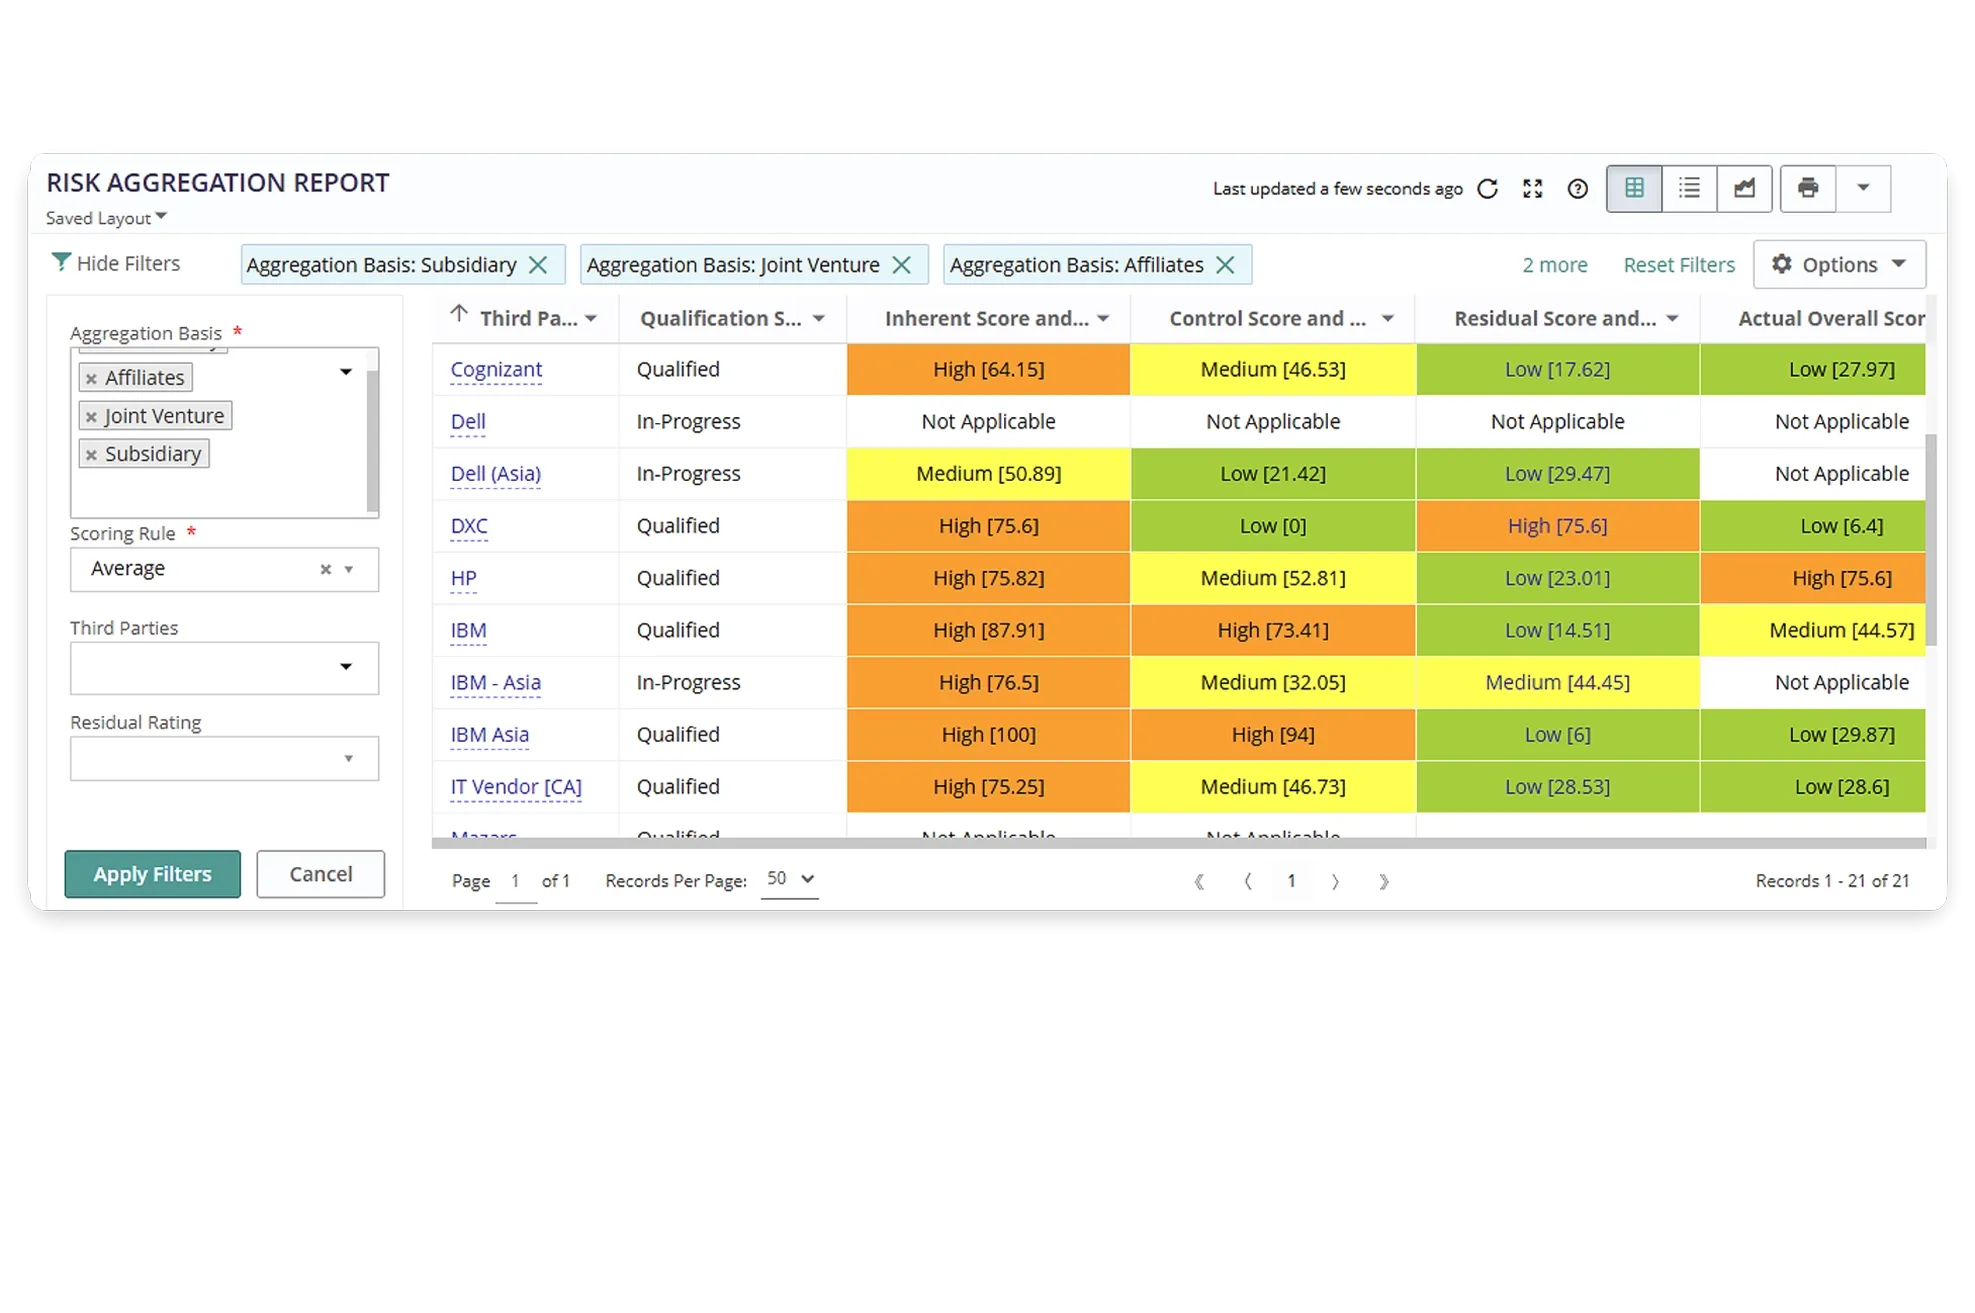Switch to grid table view icon

coord(1634,188)
